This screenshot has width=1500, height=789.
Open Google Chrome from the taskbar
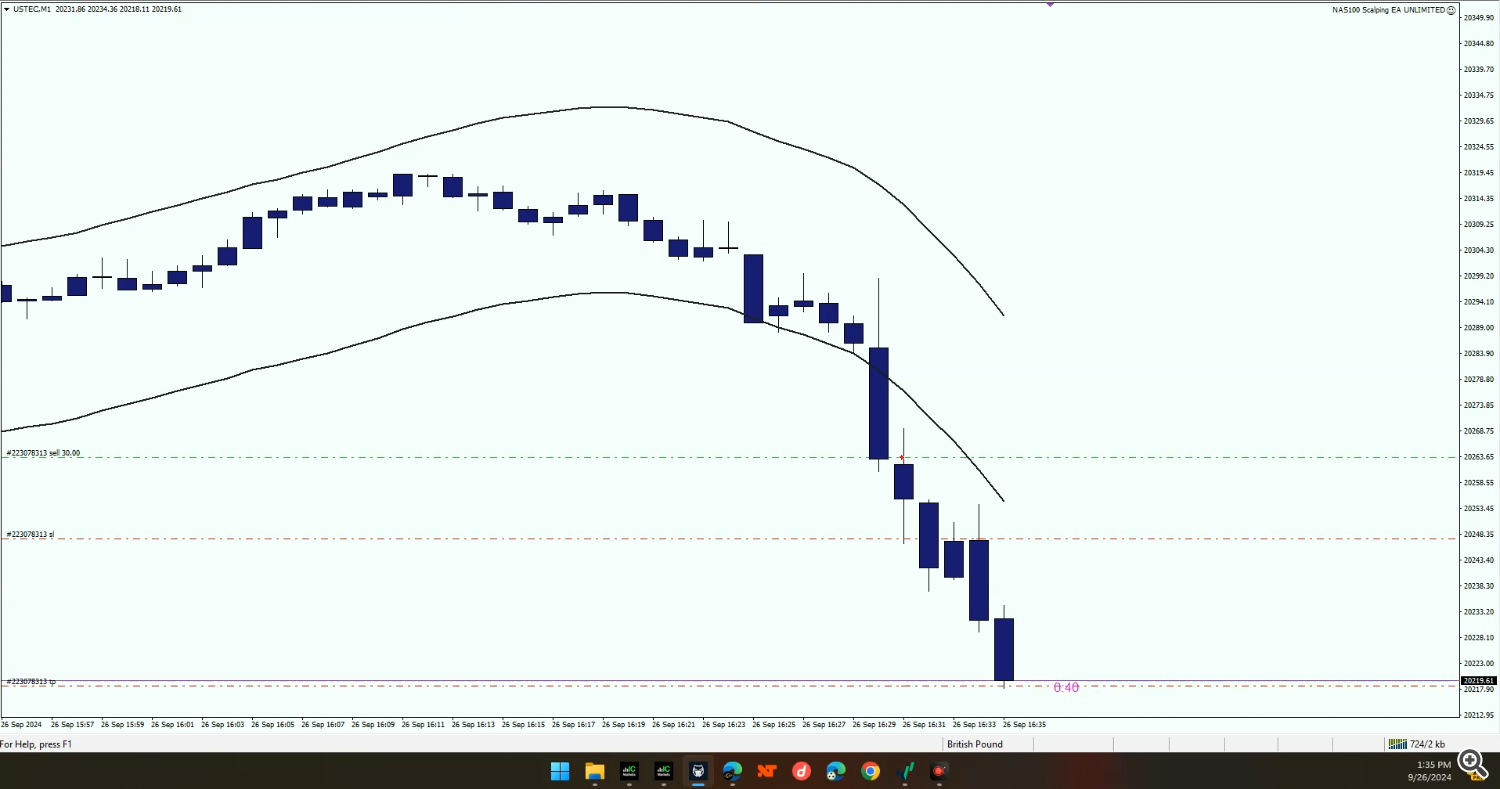(870, 771)
